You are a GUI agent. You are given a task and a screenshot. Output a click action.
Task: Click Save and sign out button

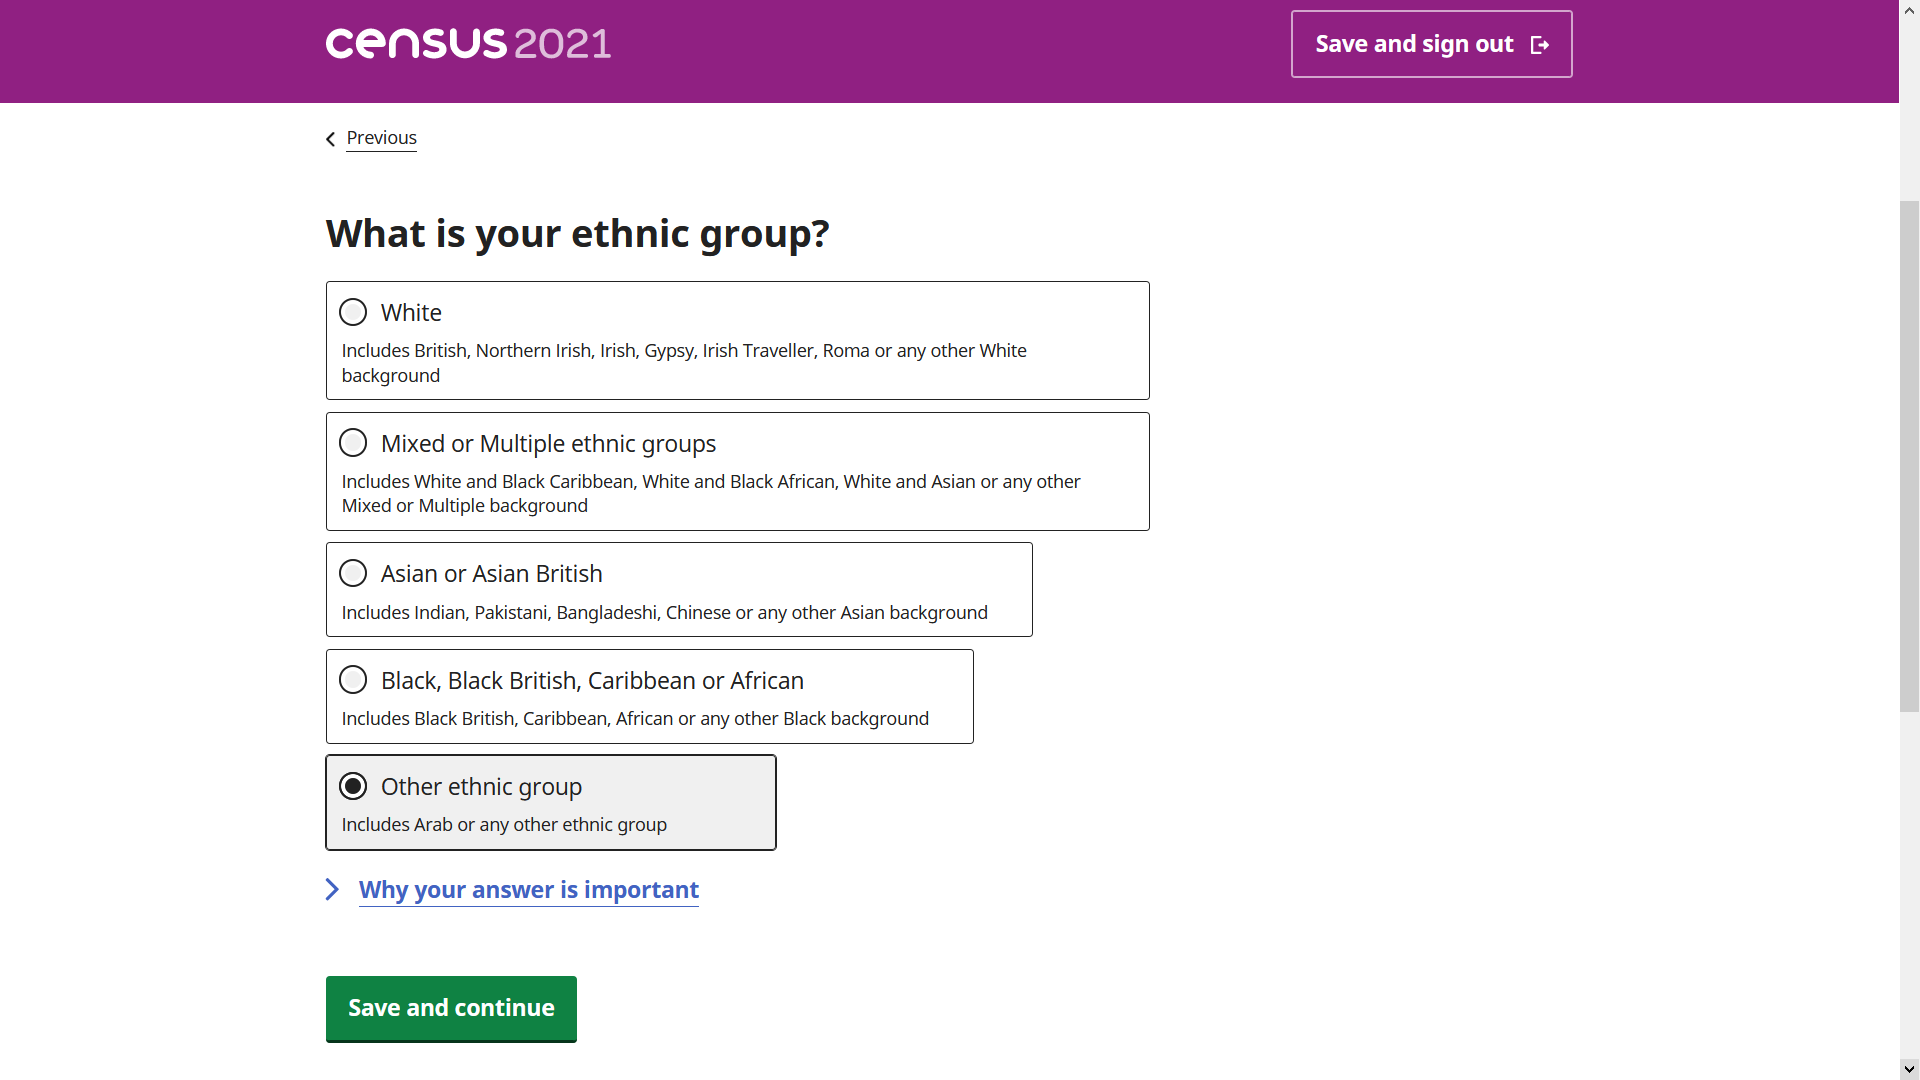pos(1430,44)
